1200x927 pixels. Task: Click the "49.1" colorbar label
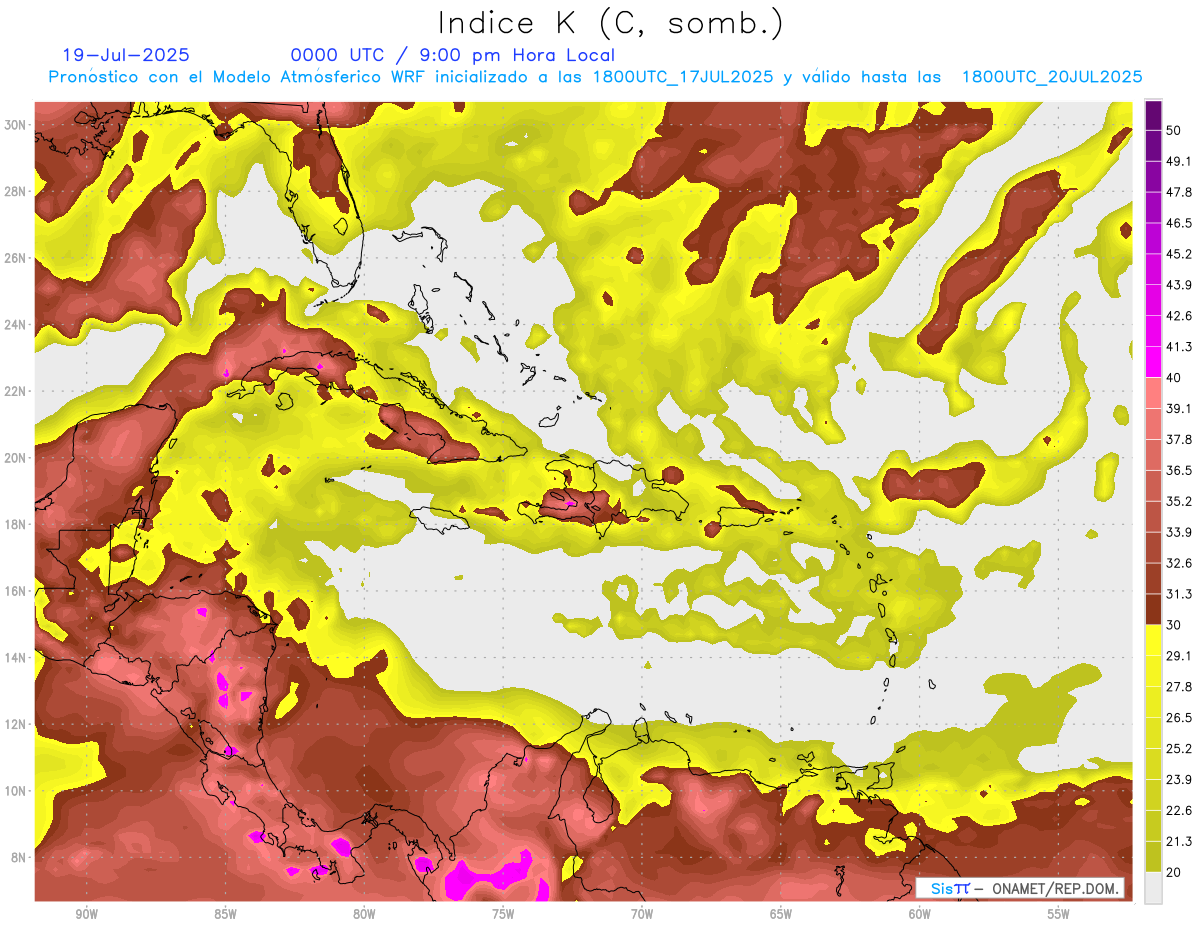point(1179,162)
